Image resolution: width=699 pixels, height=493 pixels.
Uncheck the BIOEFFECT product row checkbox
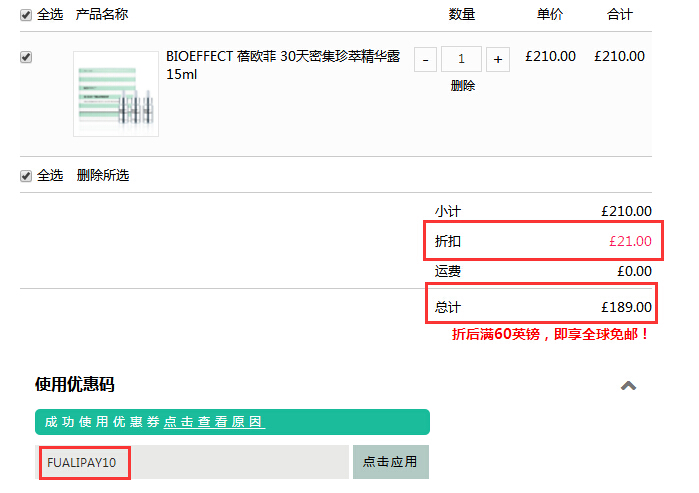(x=26, y=57)
